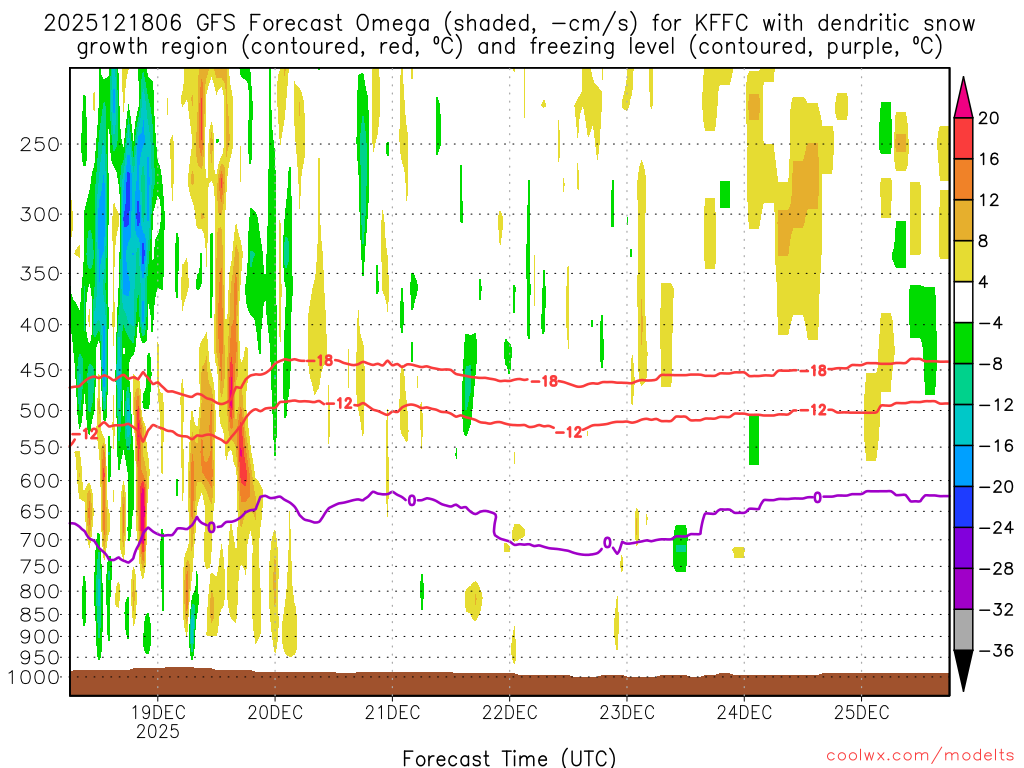Viewport: 1024px width, 768px height.
Task: Click the 300 pressure level label
Action: click(40, 214)
